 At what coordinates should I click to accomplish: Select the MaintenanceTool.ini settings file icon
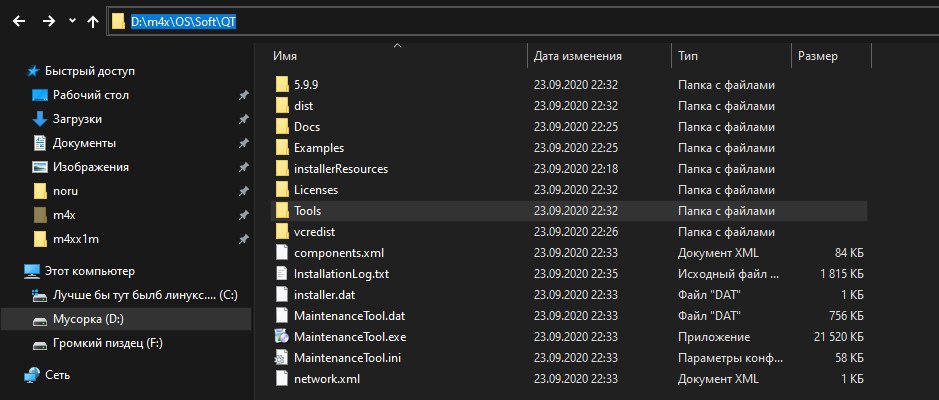click(x=282, y=358)
